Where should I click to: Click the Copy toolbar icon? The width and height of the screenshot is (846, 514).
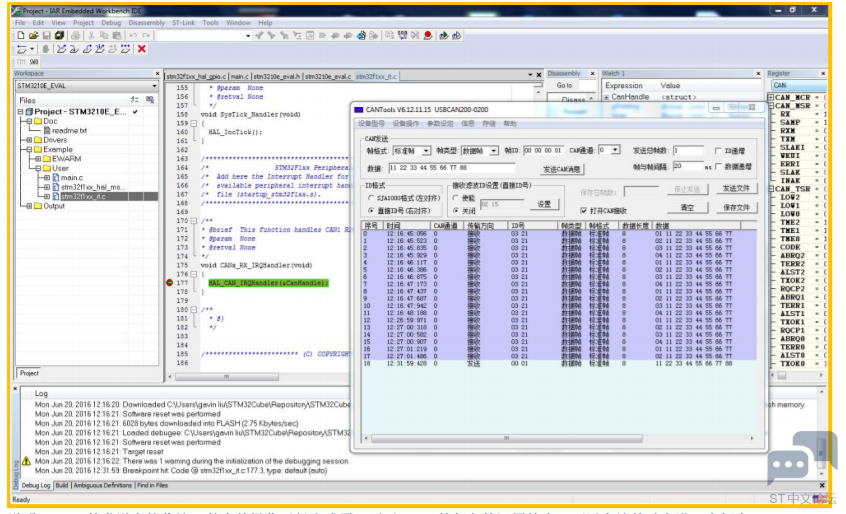coord(104,36)
